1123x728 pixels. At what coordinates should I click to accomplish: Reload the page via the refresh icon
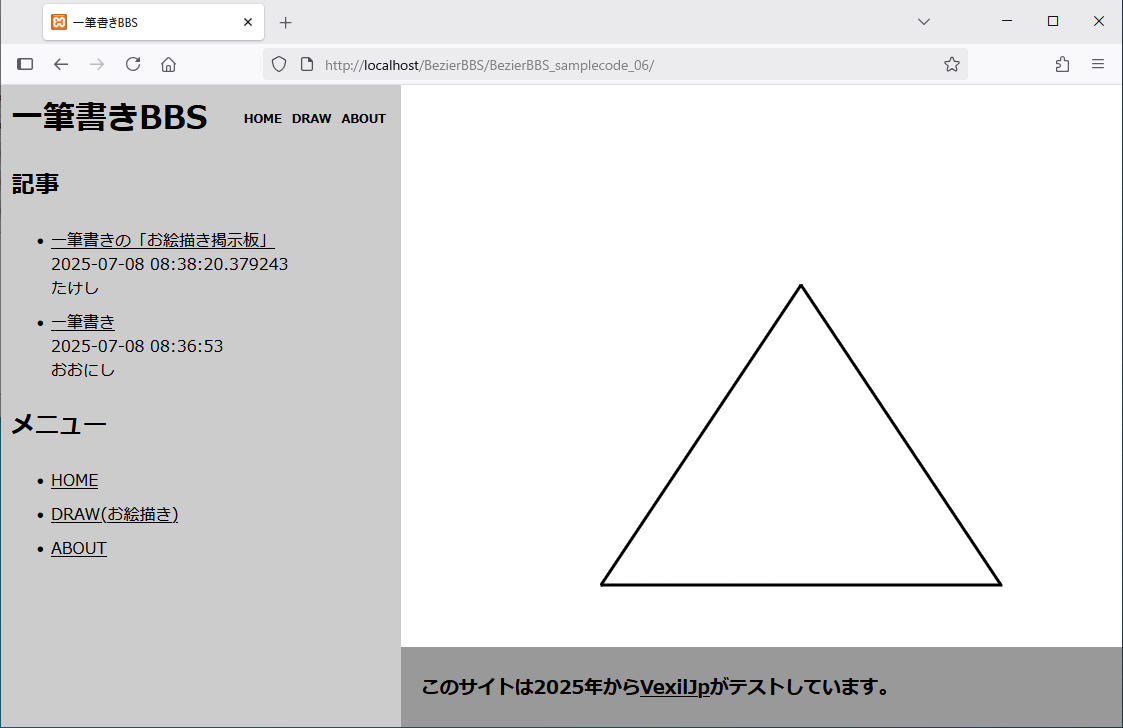[133, 63]
